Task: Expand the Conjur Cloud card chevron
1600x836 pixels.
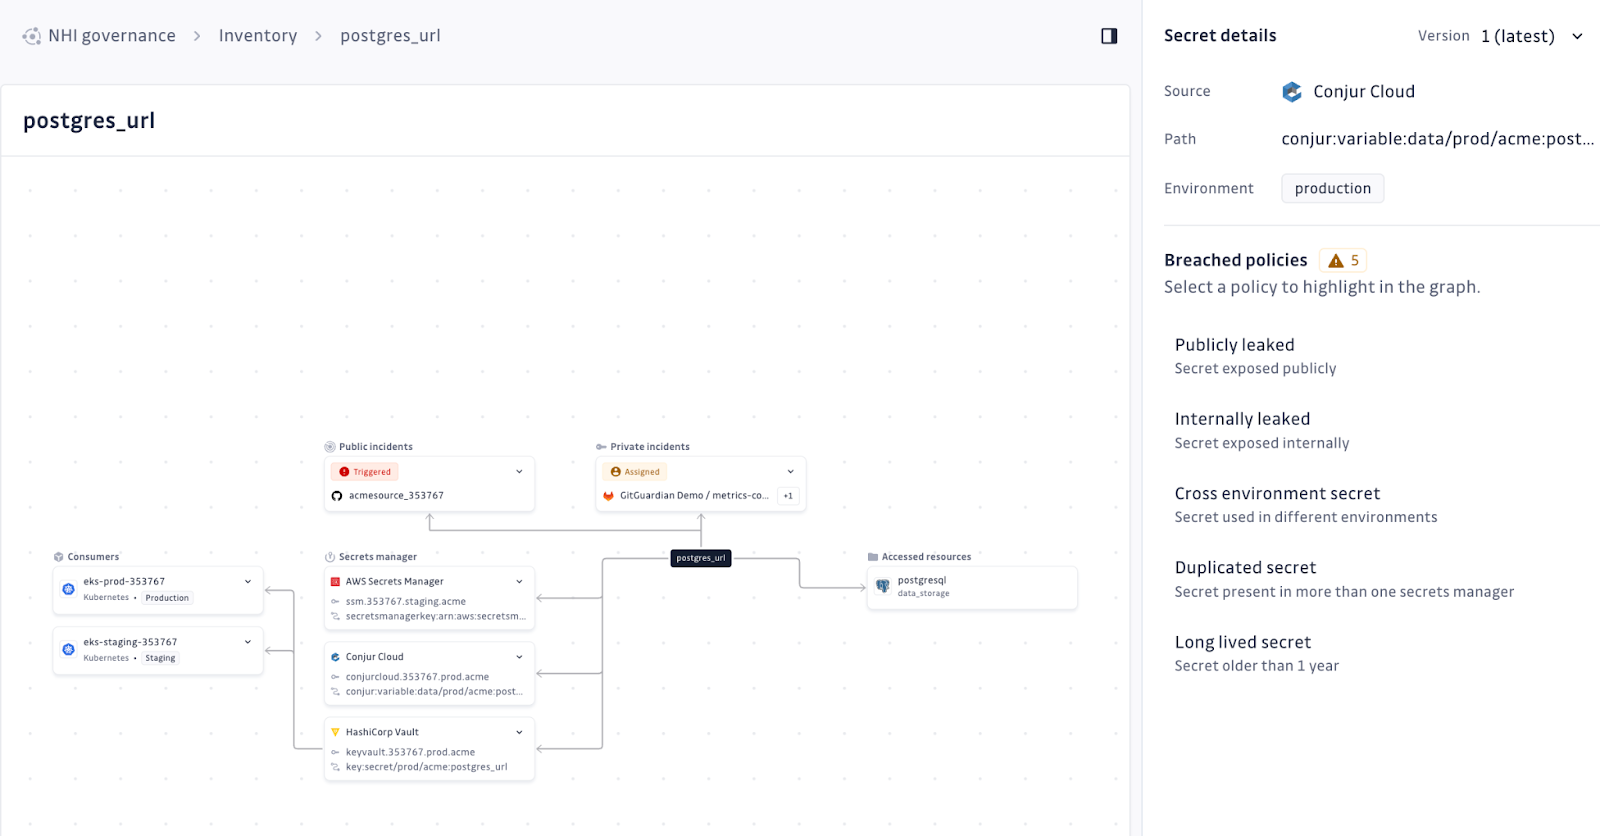Action: [x=519, y=657]
